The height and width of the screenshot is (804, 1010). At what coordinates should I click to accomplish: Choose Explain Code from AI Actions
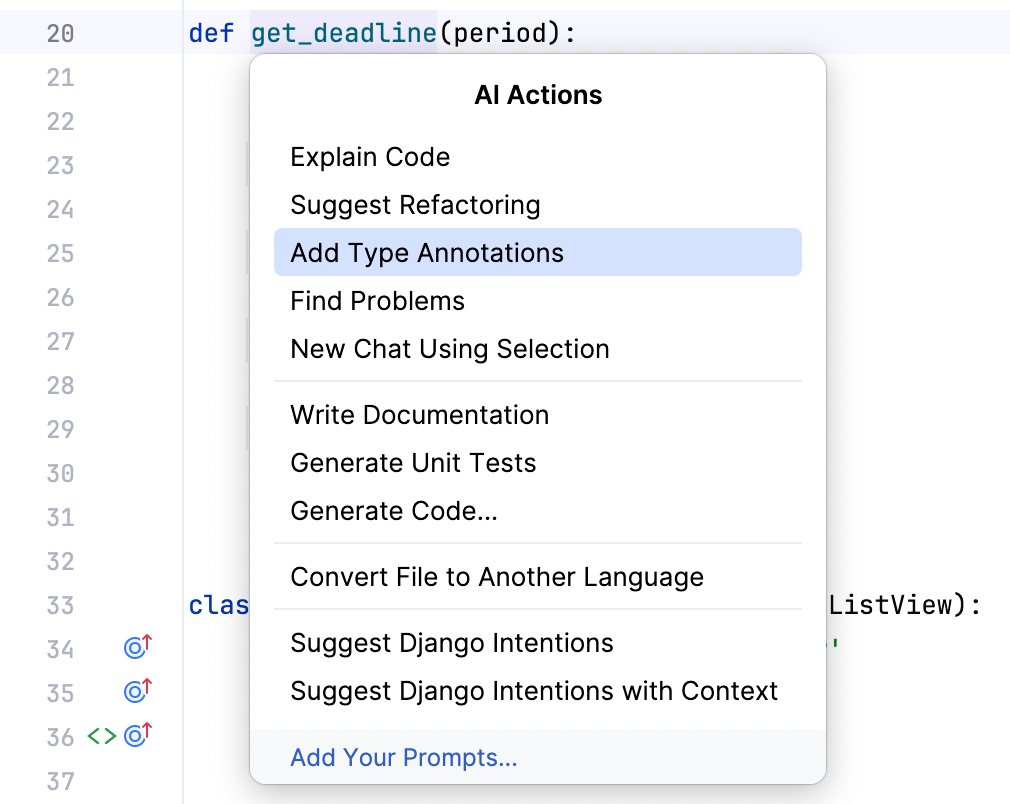[x=370, y=157]
